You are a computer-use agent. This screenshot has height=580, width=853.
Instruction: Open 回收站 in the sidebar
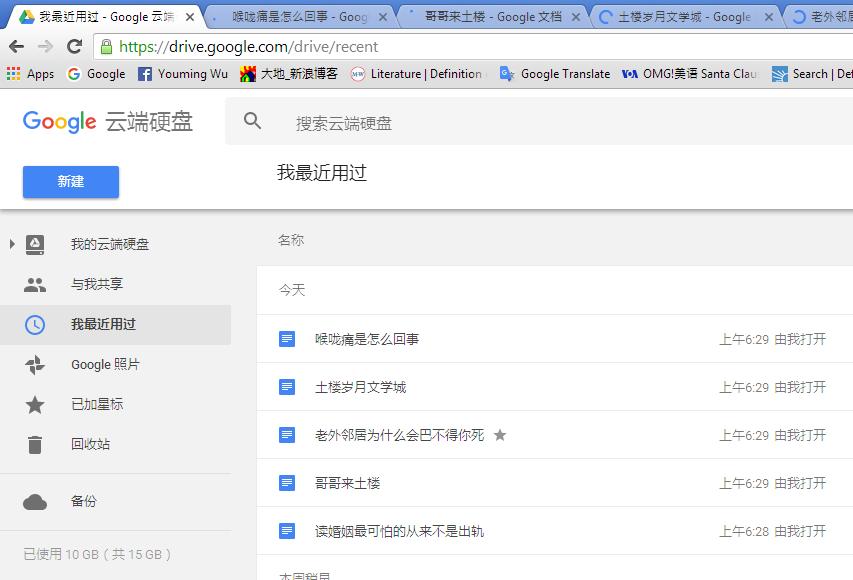90,444
